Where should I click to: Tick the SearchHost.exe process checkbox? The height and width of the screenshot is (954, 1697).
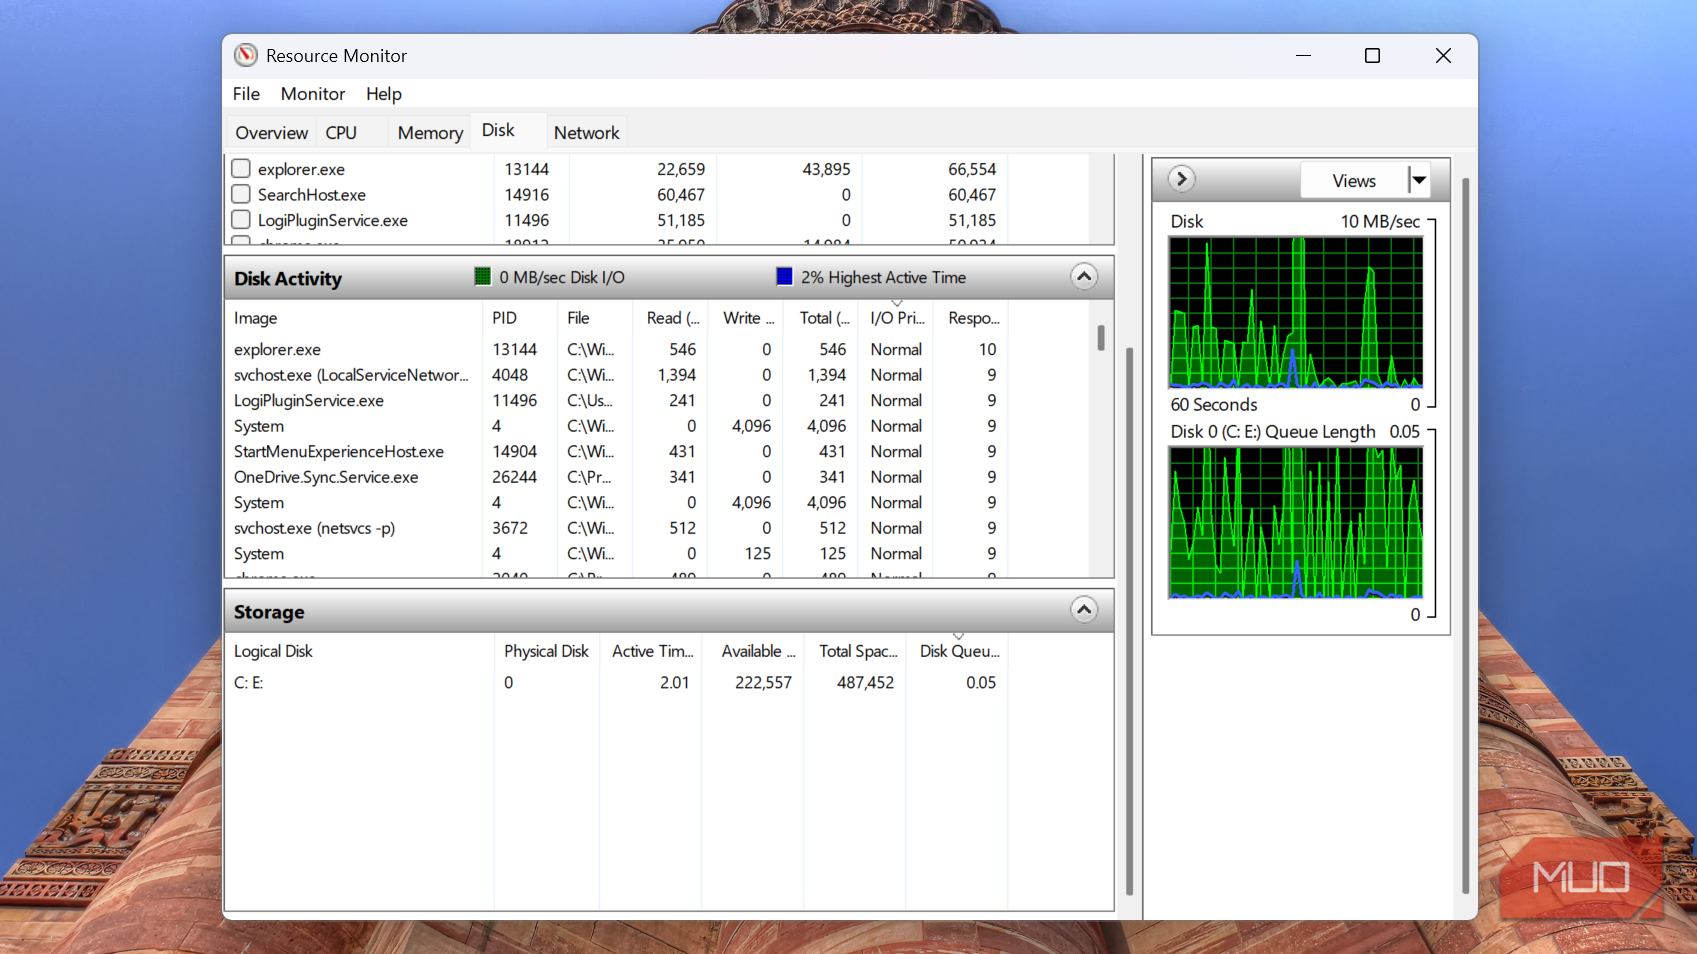coord(241,194)
